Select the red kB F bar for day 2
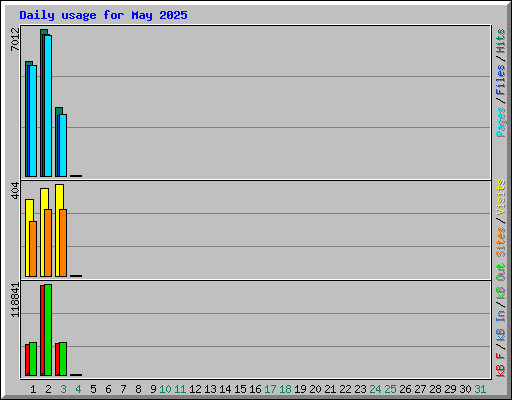Image resolution: width=512 pixels, height=400 pixels. point(42,330)
